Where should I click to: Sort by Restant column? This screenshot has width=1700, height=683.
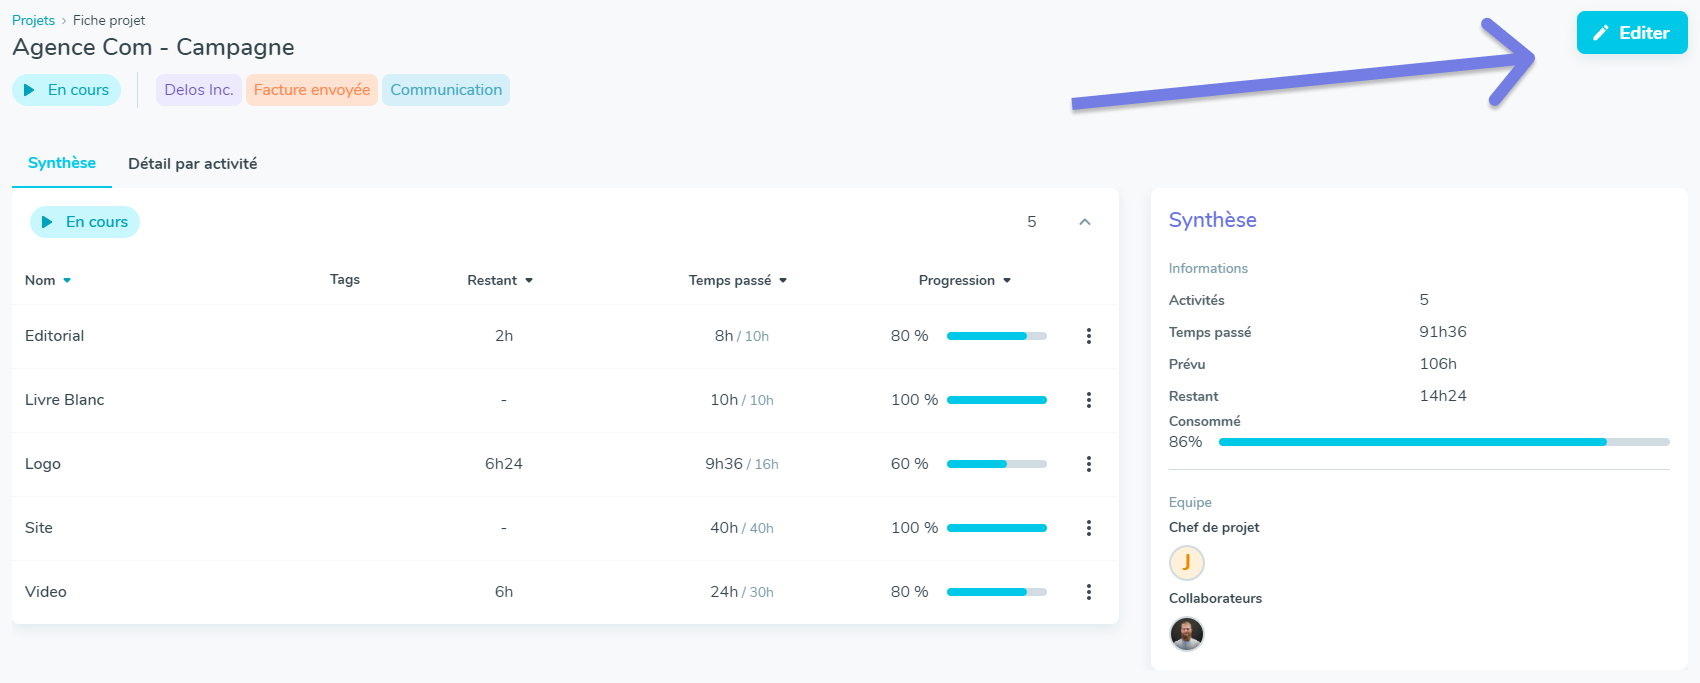(x=500, y=280)
